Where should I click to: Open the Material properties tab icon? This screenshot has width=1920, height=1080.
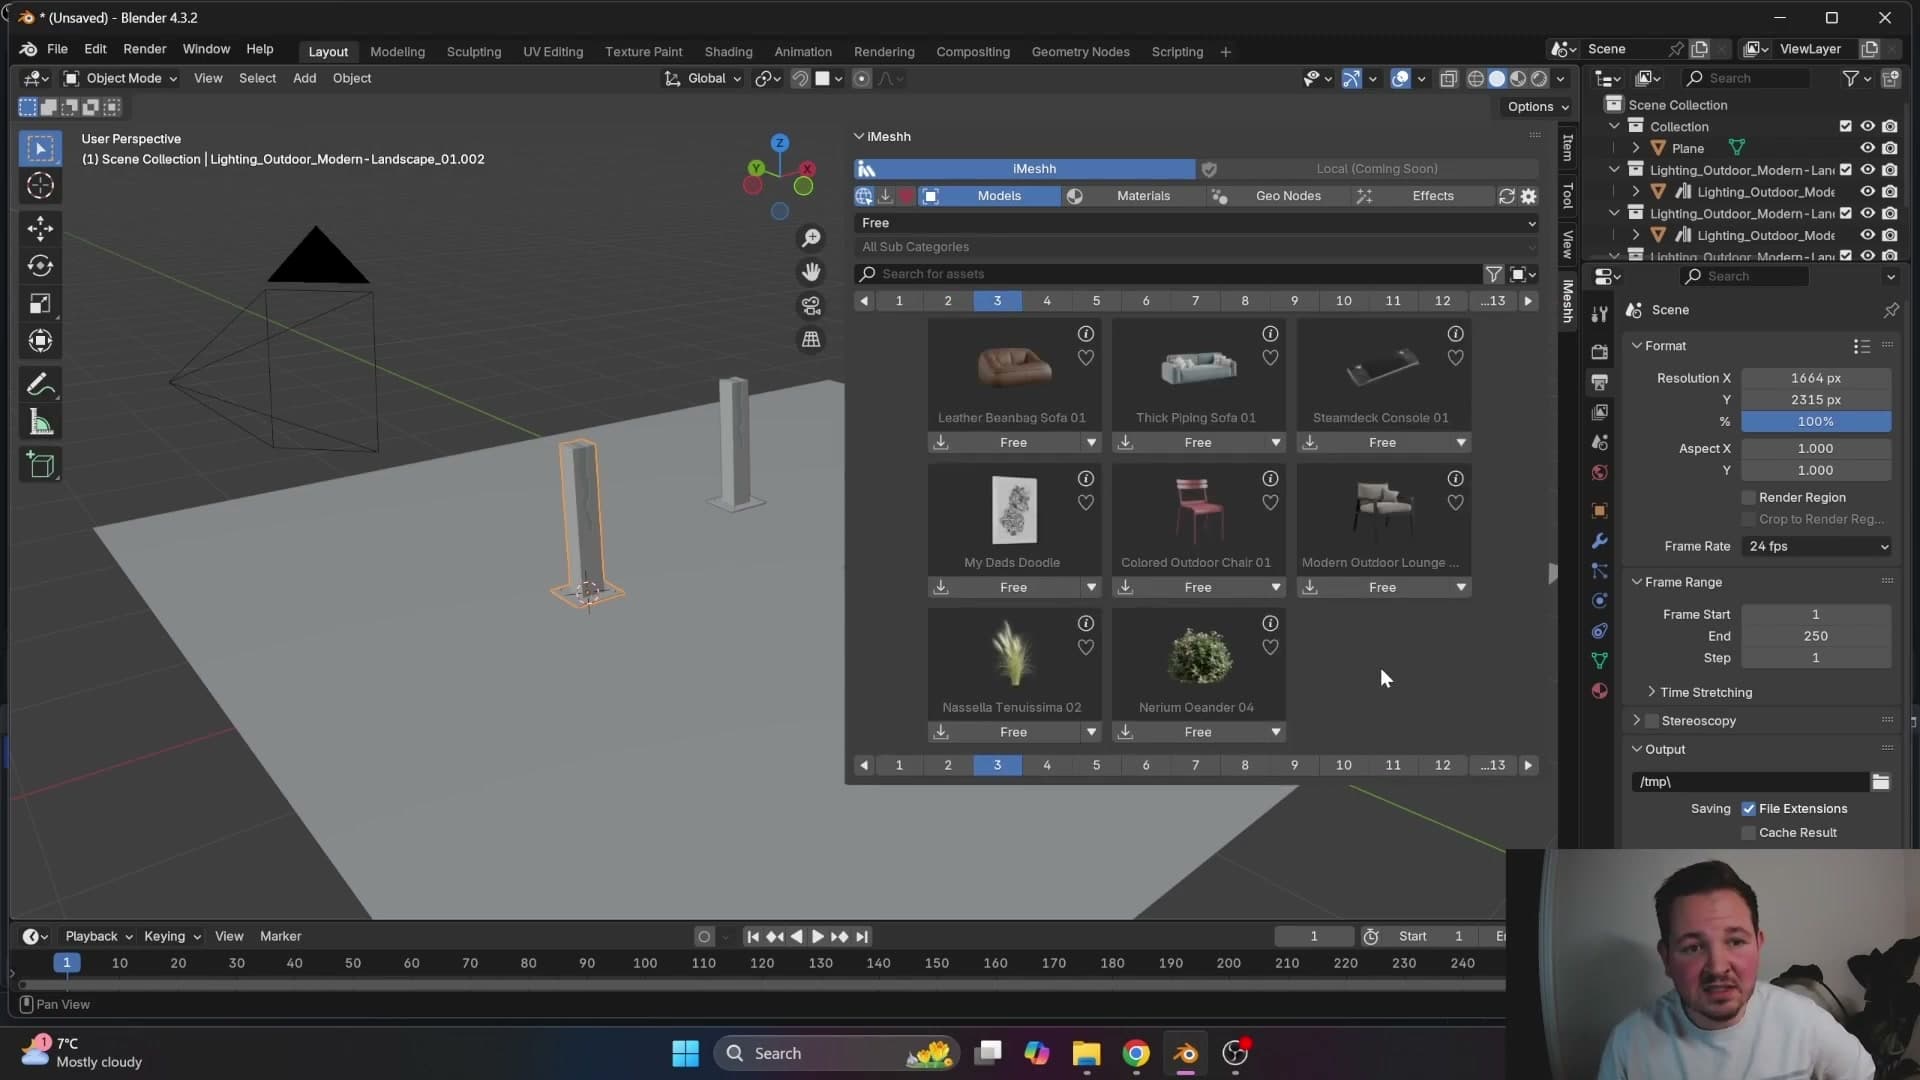click(1600, 691)
